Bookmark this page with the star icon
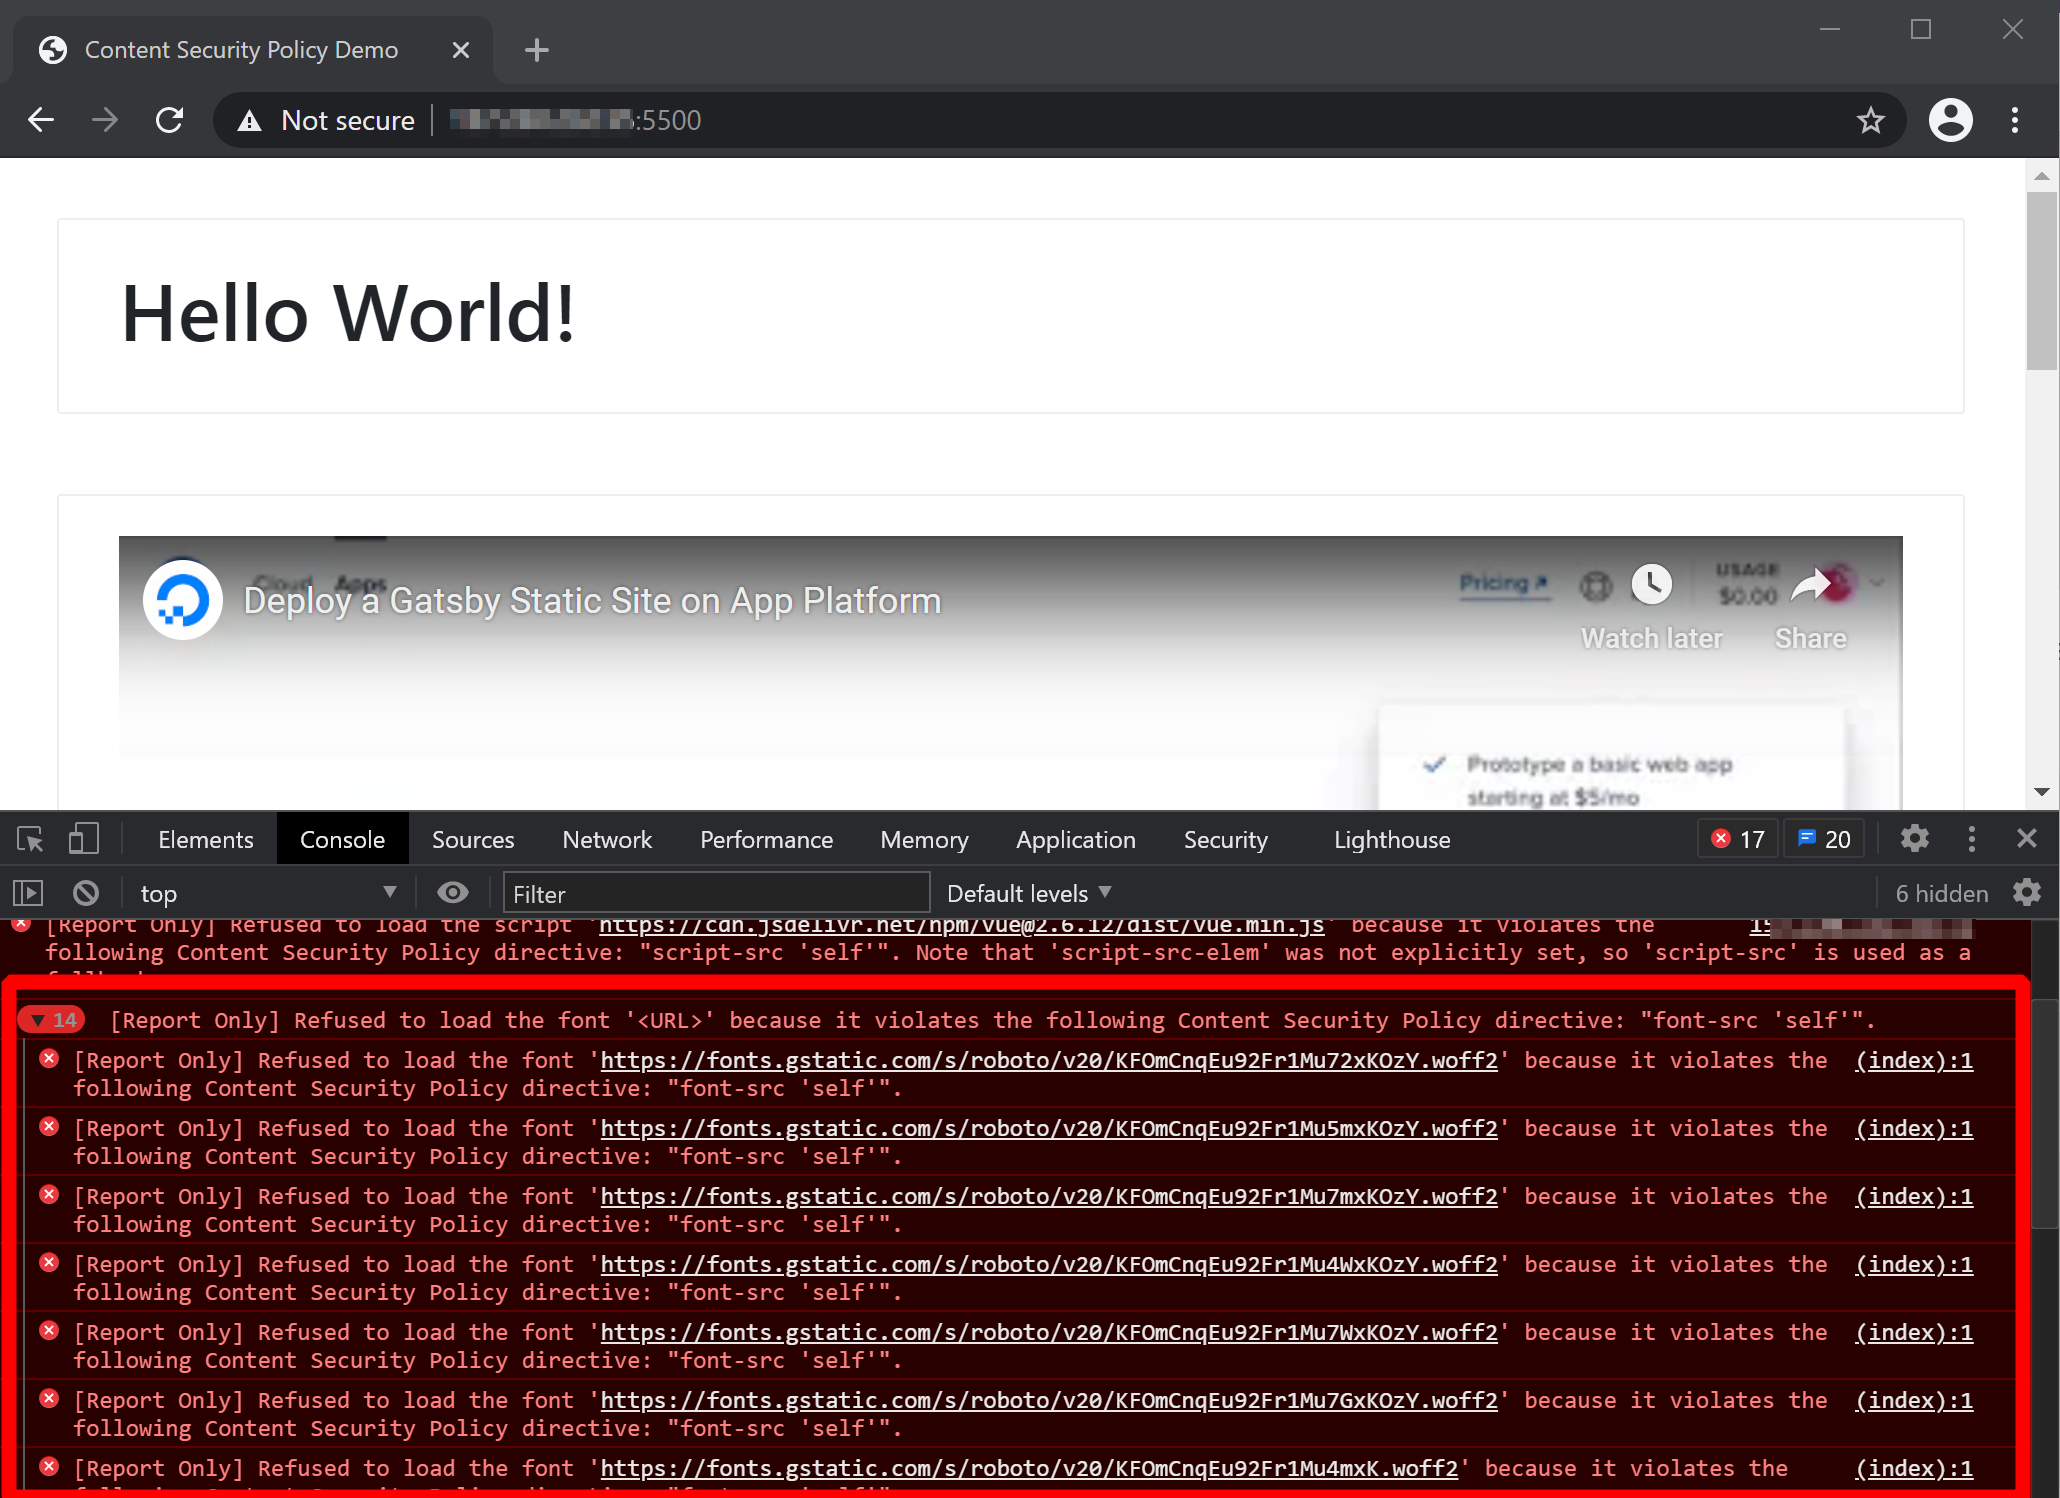 click(1870, 120)
